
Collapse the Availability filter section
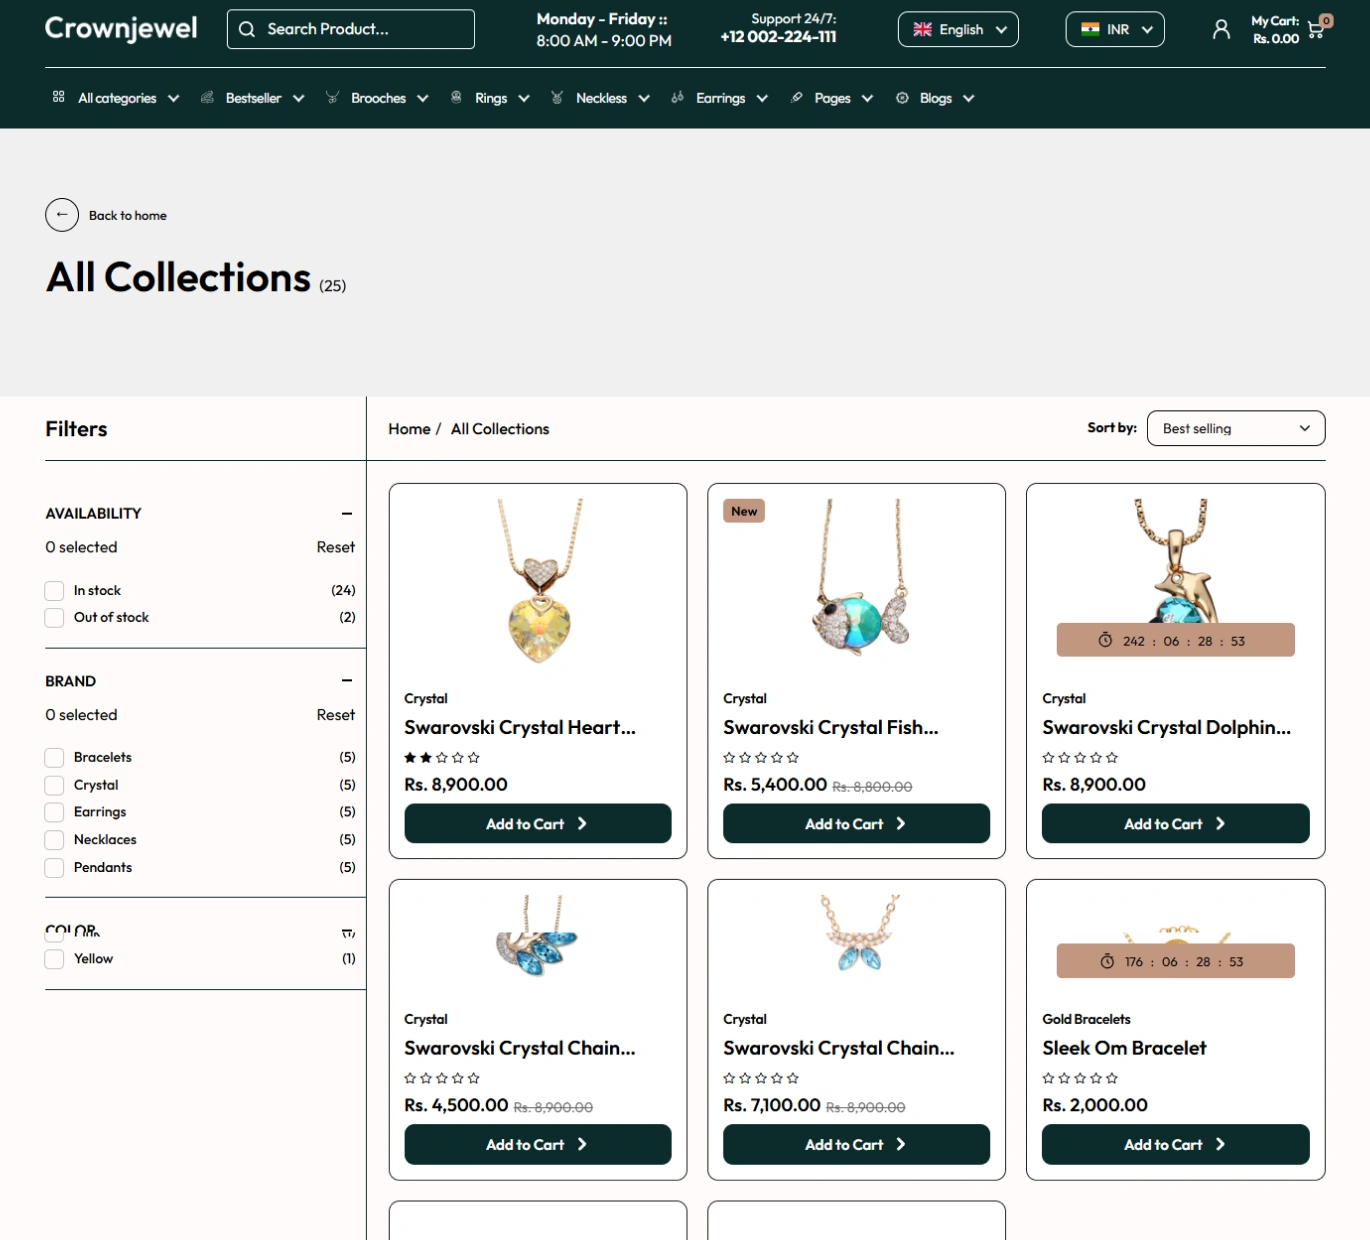click(x=347, y=513)
